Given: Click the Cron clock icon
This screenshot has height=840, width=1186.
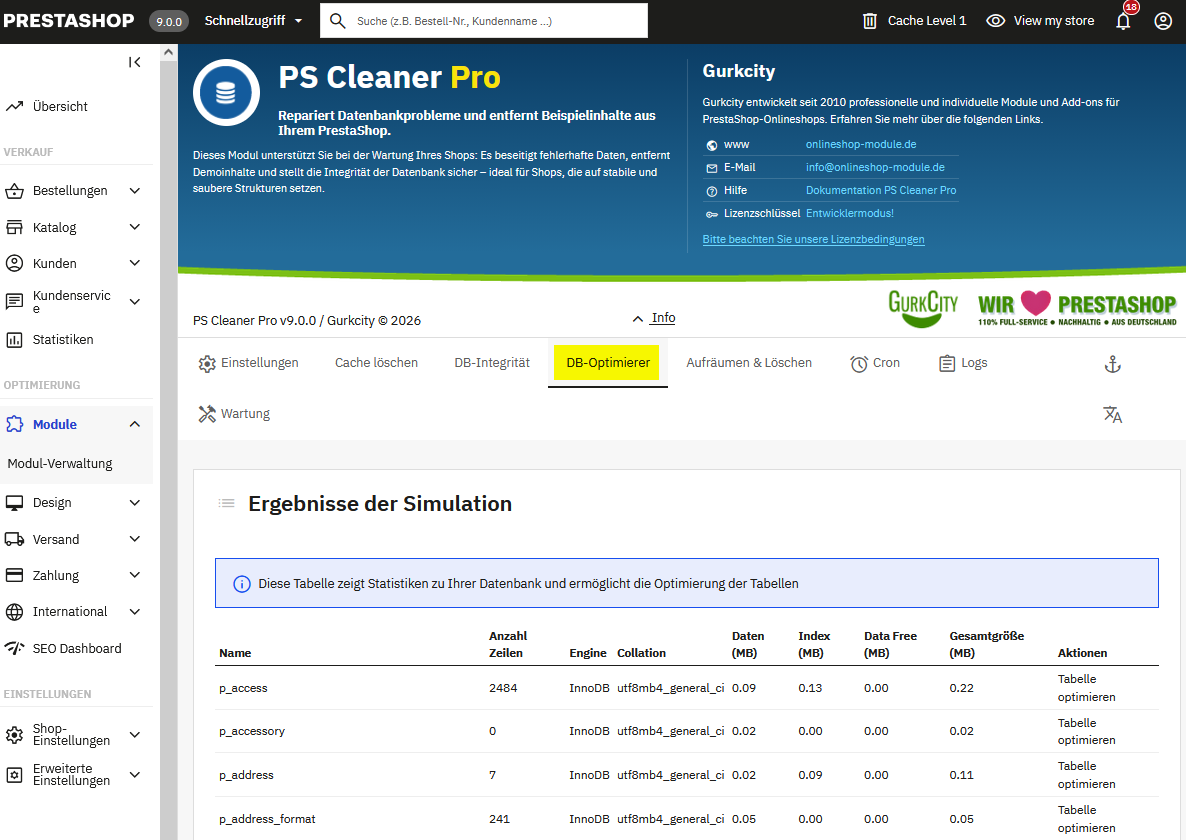Looking at the screenshot, I should 858,364.
